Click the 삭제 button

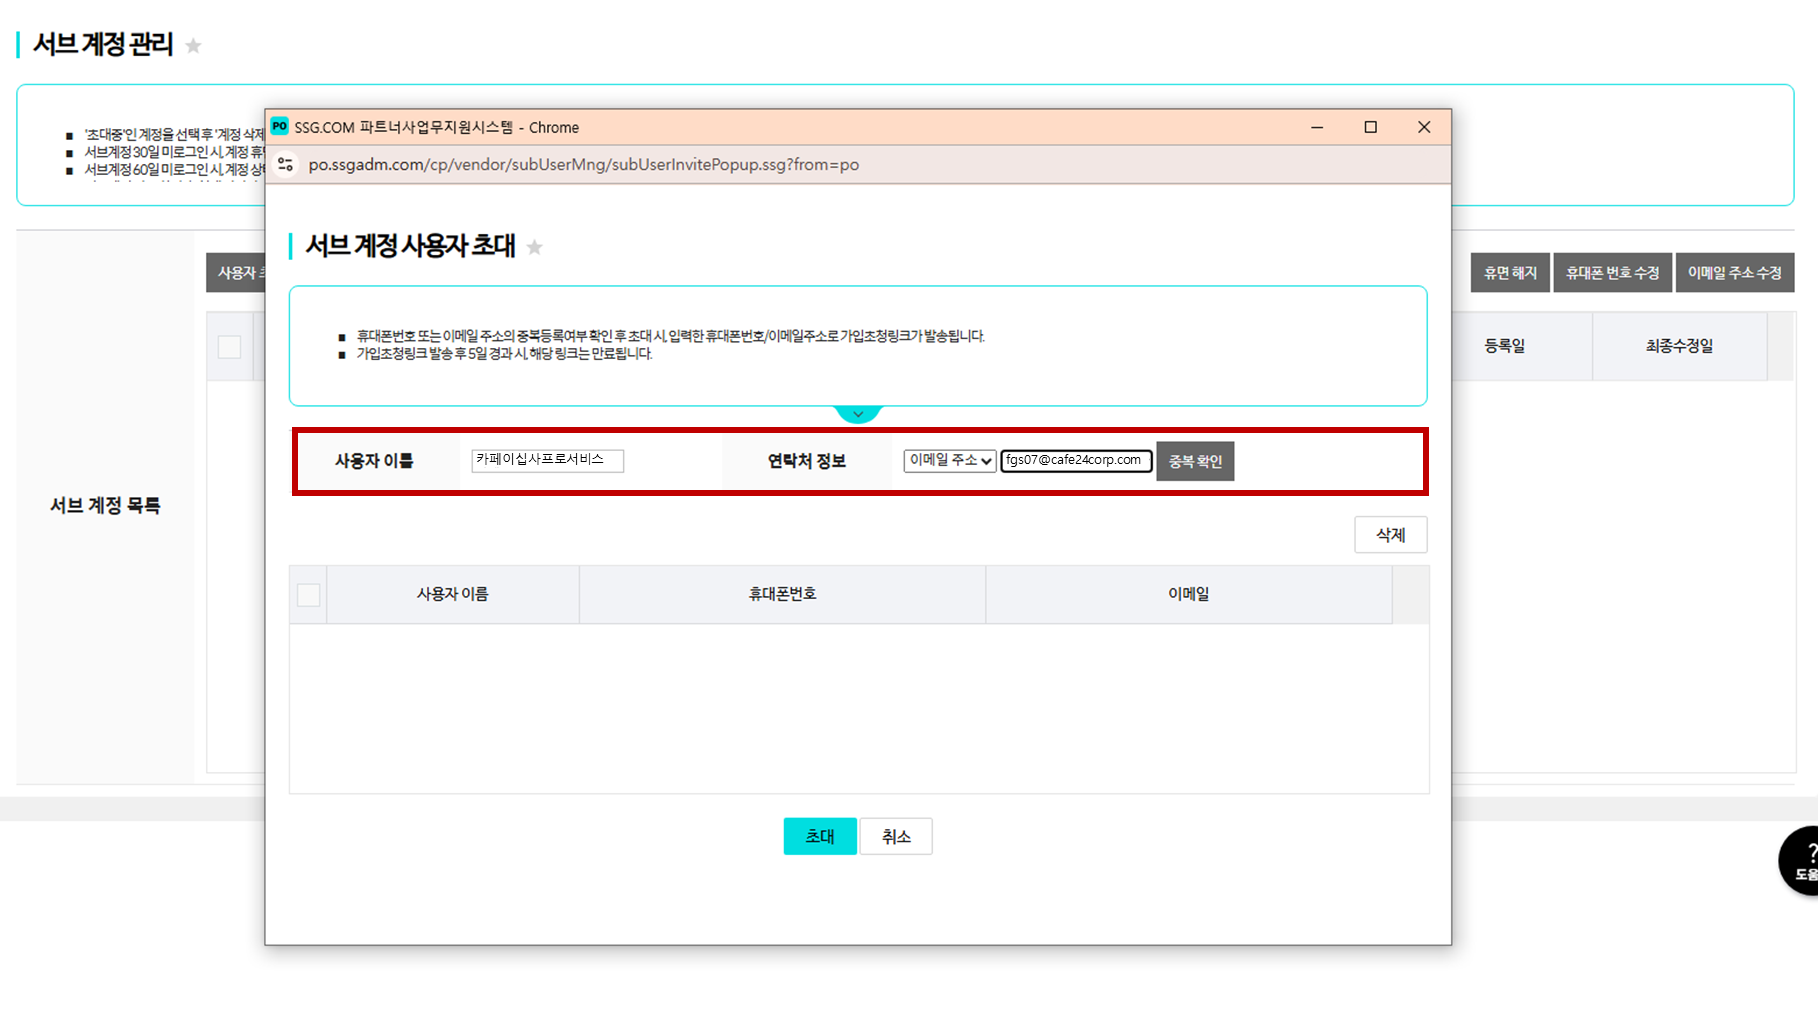click(x=1390, y=535)
